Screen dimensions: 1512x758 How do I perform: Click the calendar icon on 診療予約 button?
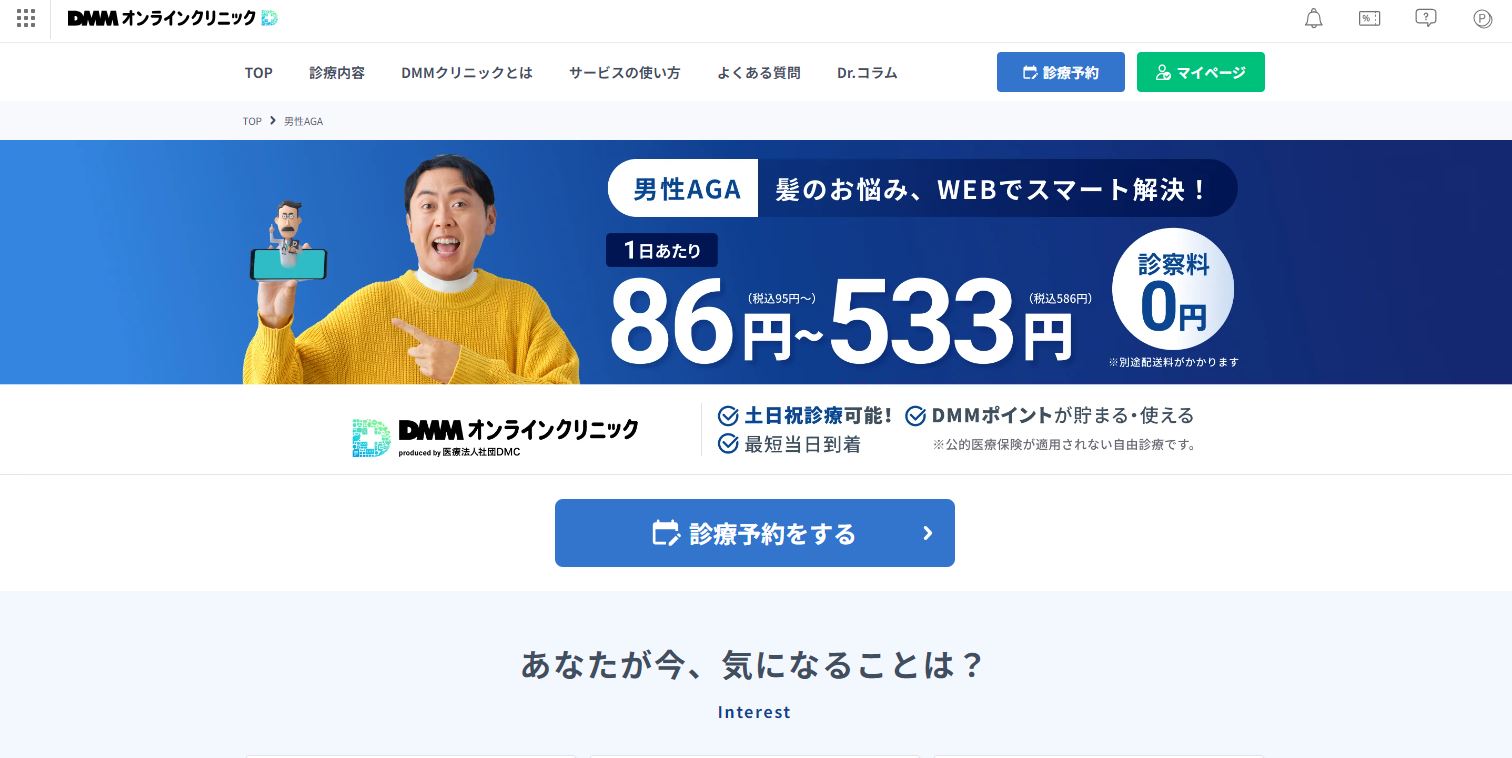coord(1030,72)
